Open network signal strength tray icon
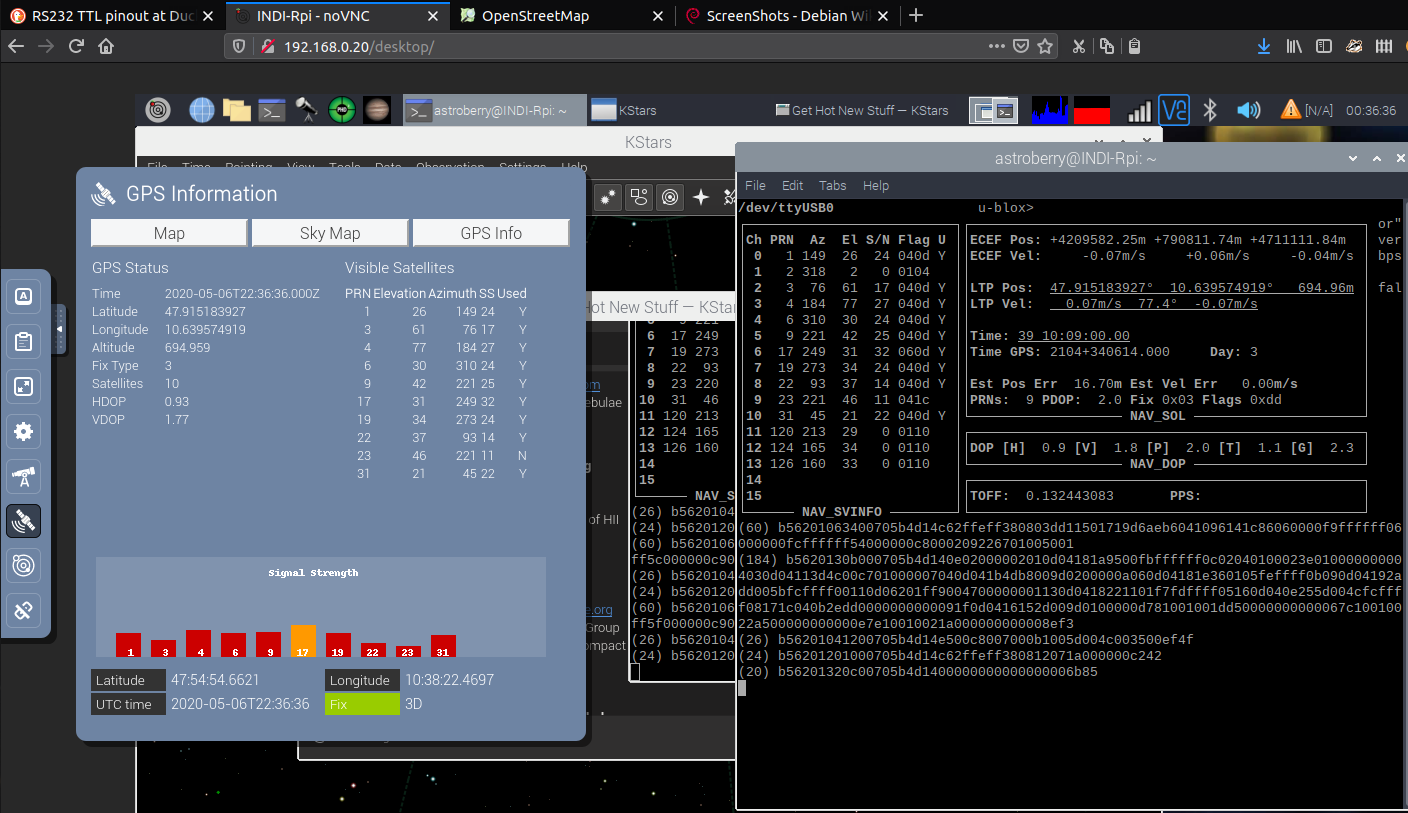The height and width of the screenshot is (813, 1408). (x=1139, y=110)
